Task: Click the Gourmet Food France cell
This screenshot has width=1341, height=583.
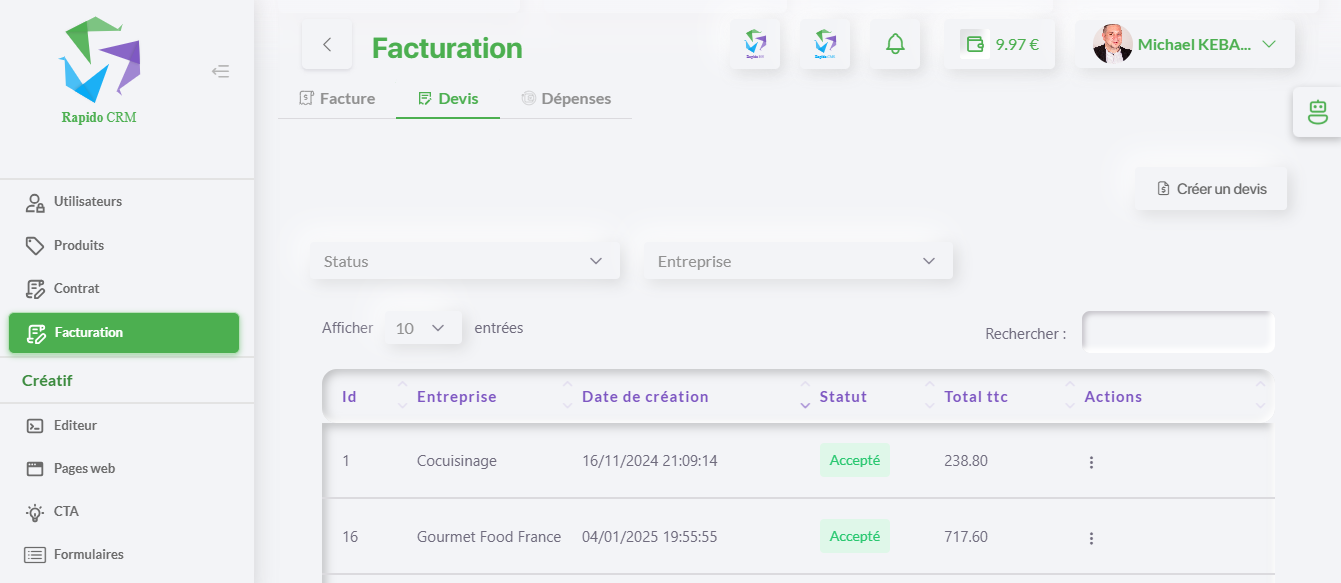Action: click(489, 537)
